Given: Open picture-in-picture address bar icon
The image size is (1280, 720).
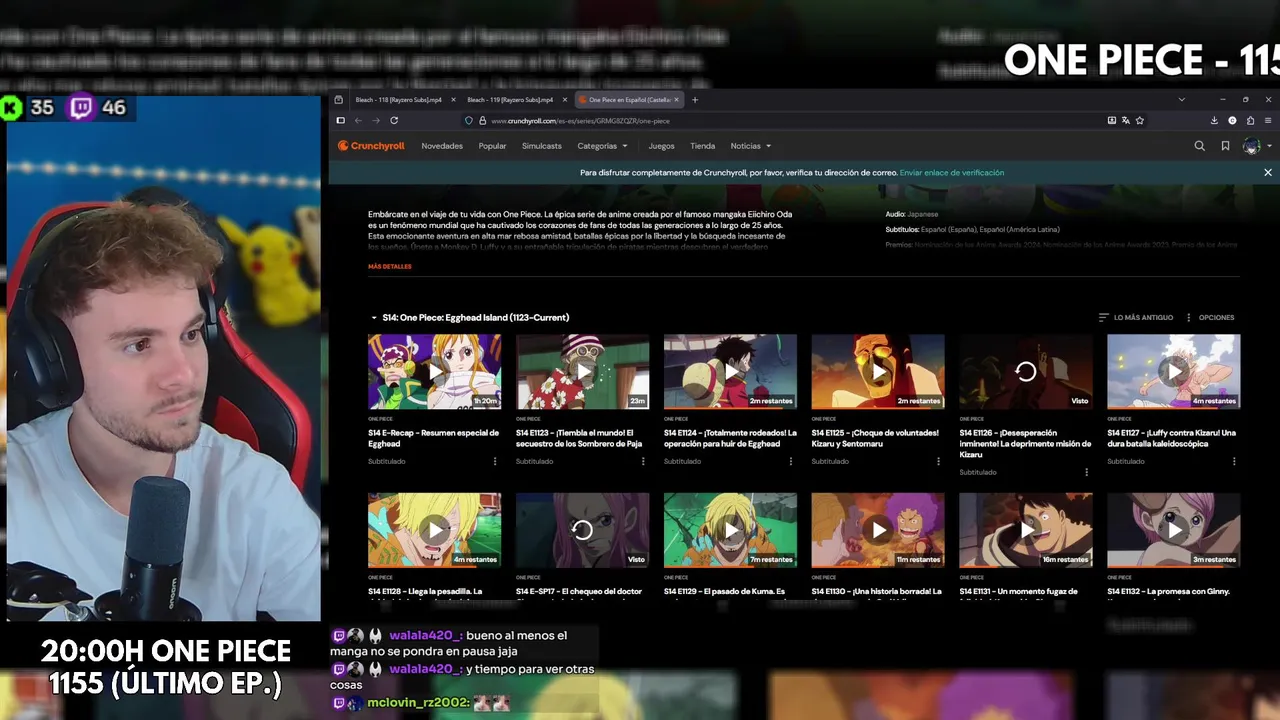Looking at the screenshot, I should tap(1111, 120).
